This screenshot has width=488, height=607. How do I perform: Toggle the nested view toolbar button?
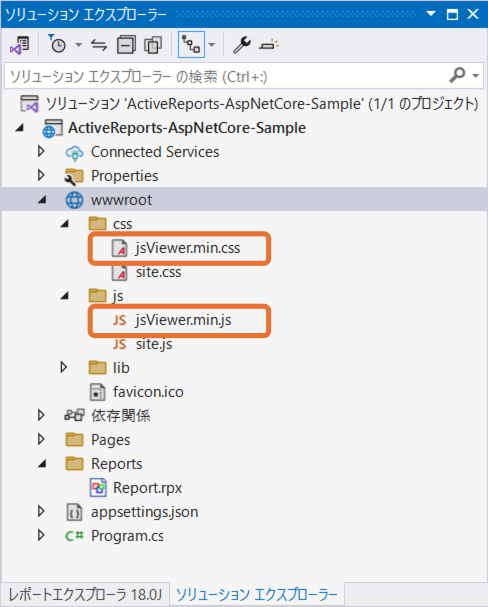pos(191,45)
